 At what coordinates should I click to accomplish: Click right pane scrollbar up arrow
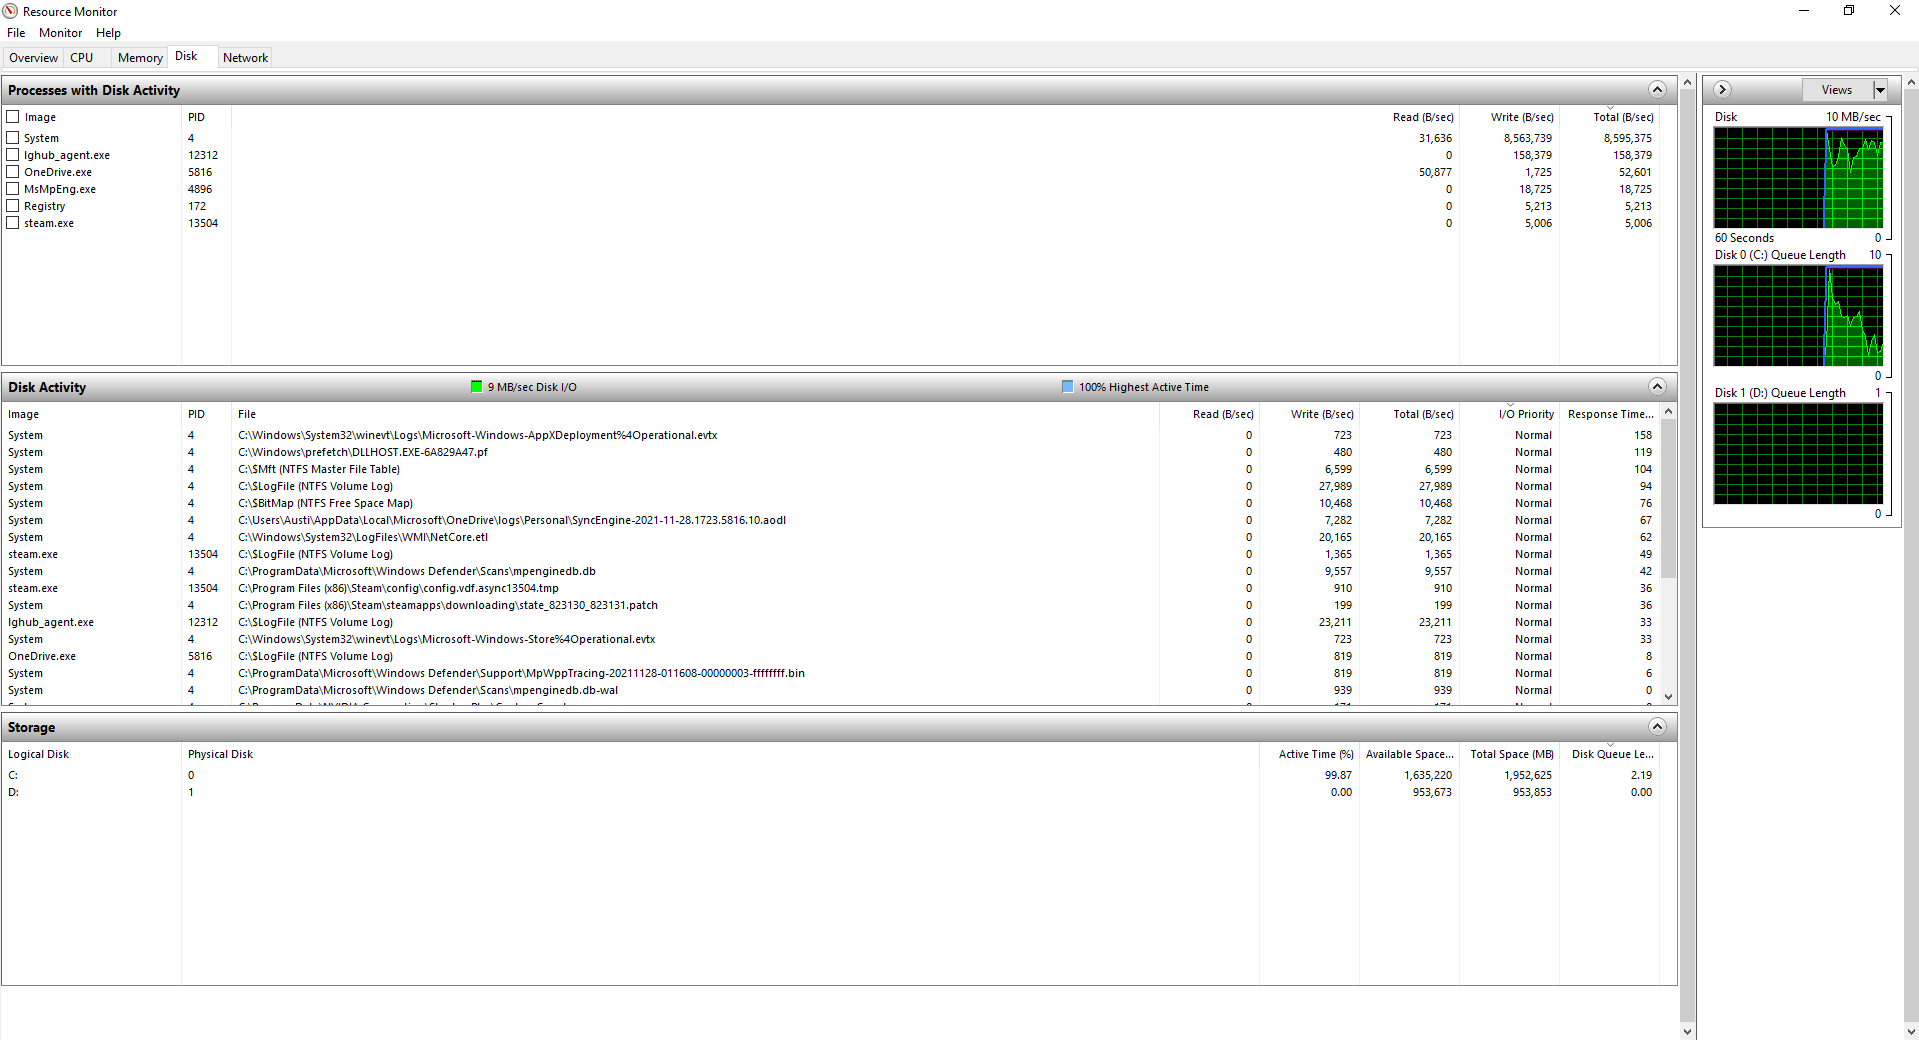pyautogui.click(x=1911, y=82)
